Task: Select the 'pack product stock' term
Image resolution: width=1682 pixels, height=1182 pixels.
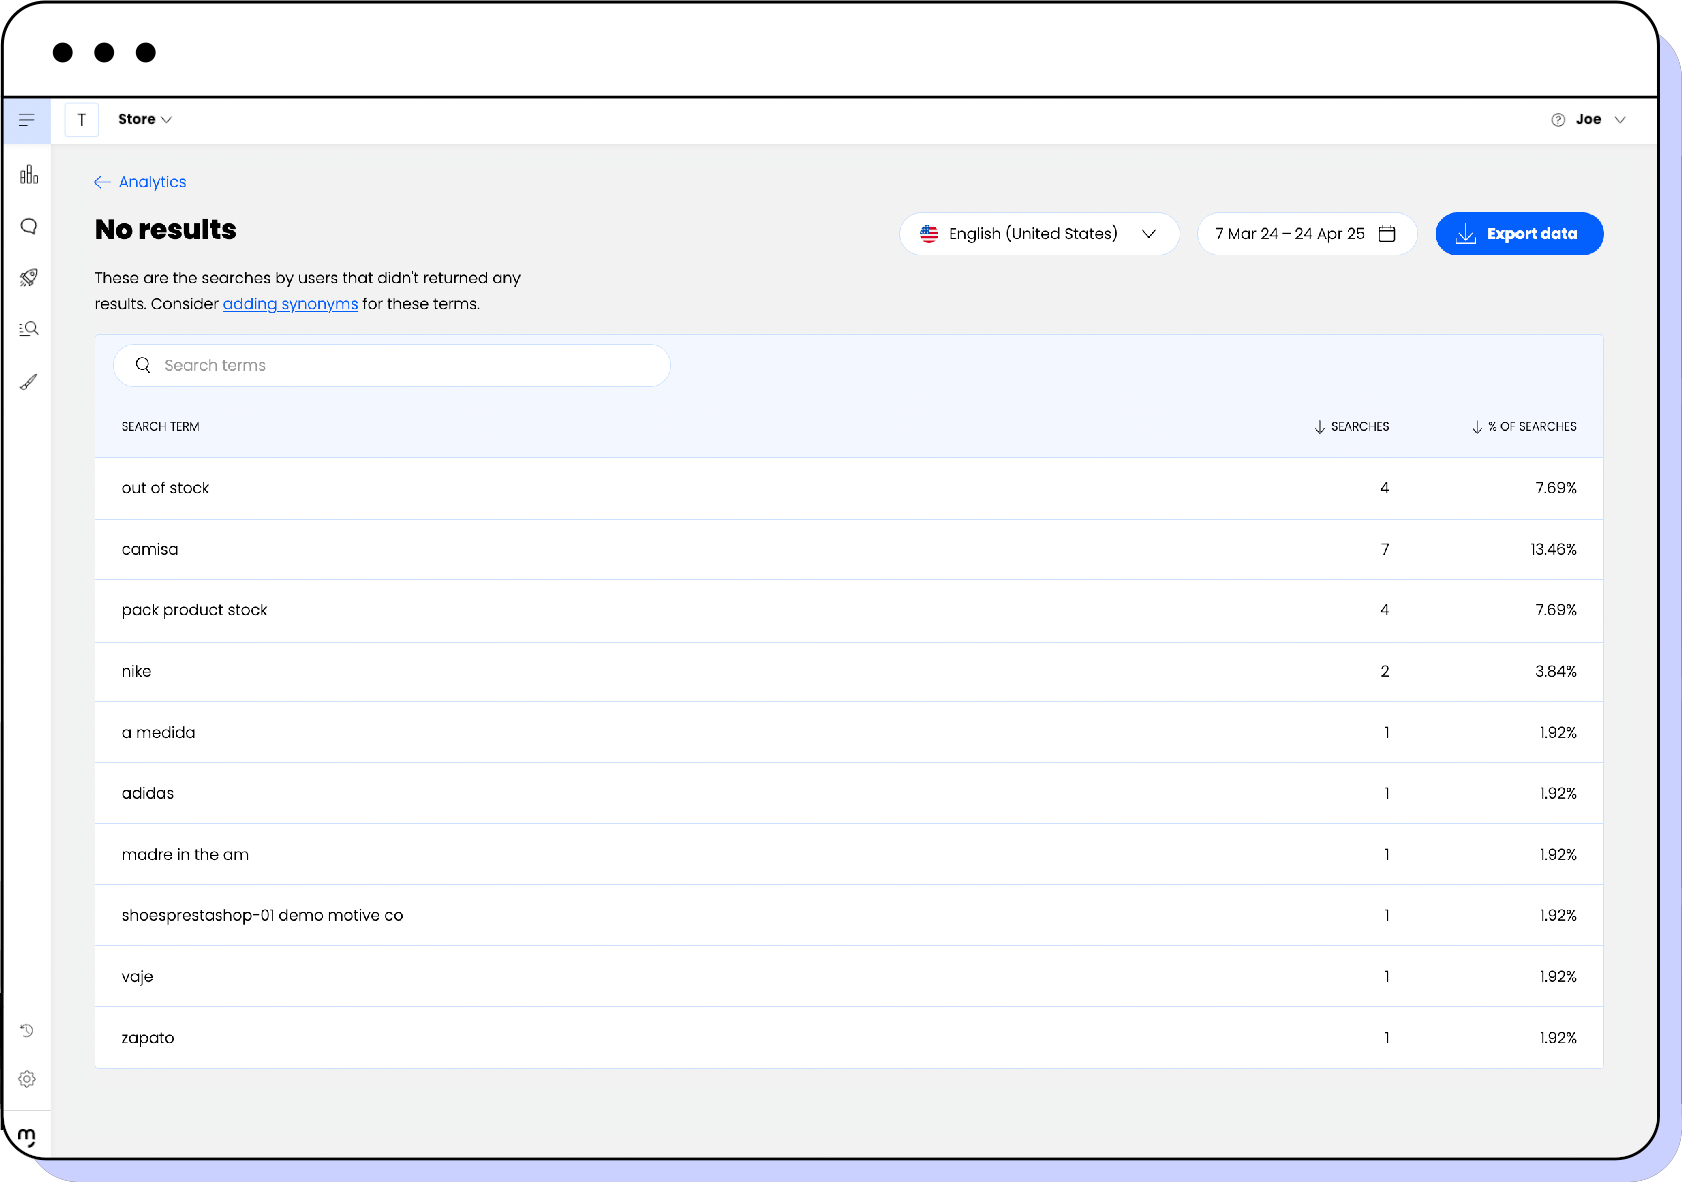Action: (195, 610)
